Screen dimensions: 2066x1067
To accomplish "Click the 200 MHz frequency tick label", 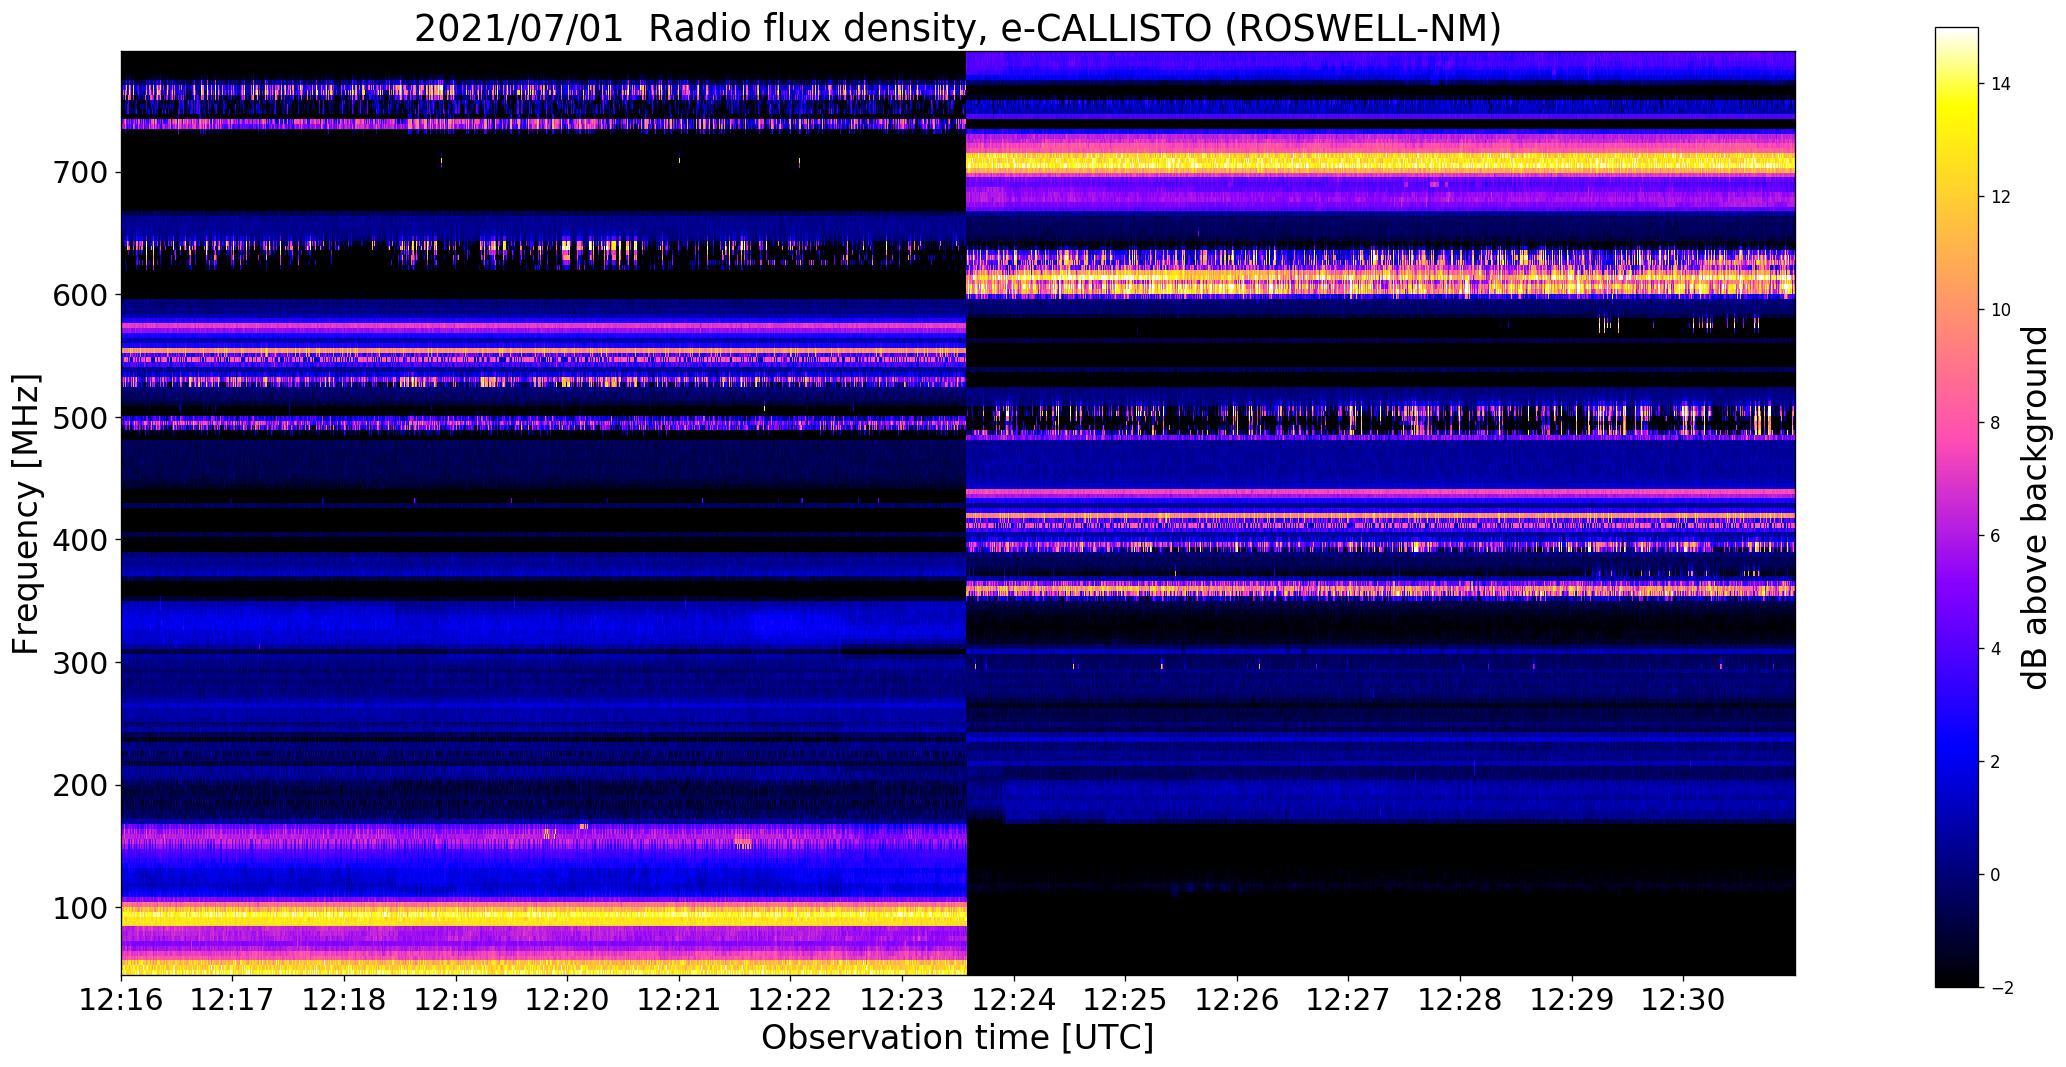I will (x=78, y=785).
